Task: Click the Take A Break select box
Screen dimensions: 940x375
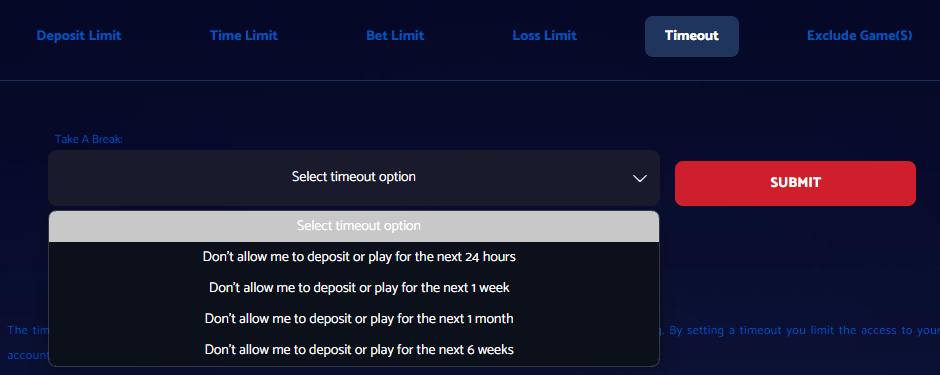Action: click(x=354, y=178)
